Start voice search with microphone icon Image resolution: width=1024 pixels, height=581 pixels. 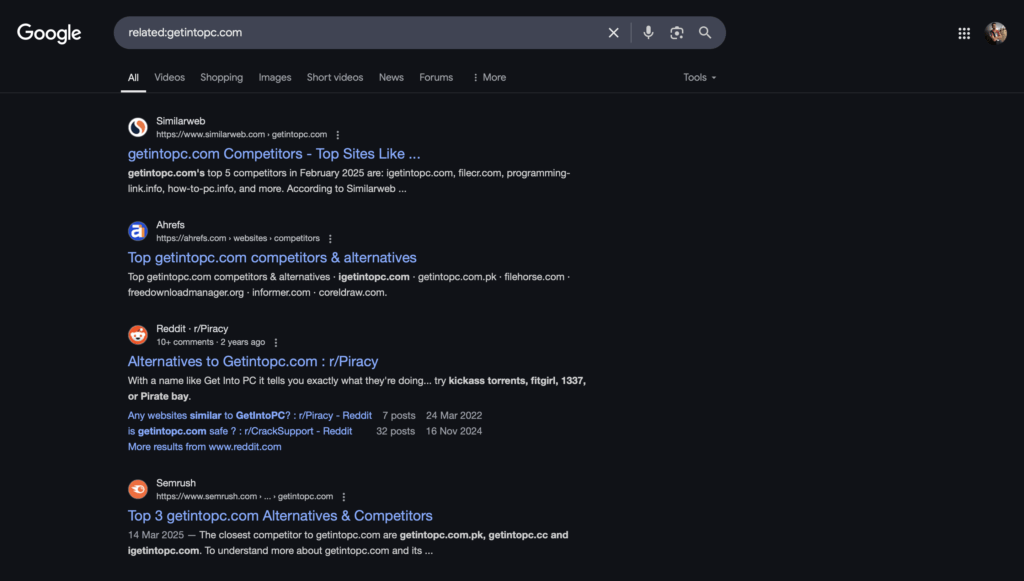648,33
